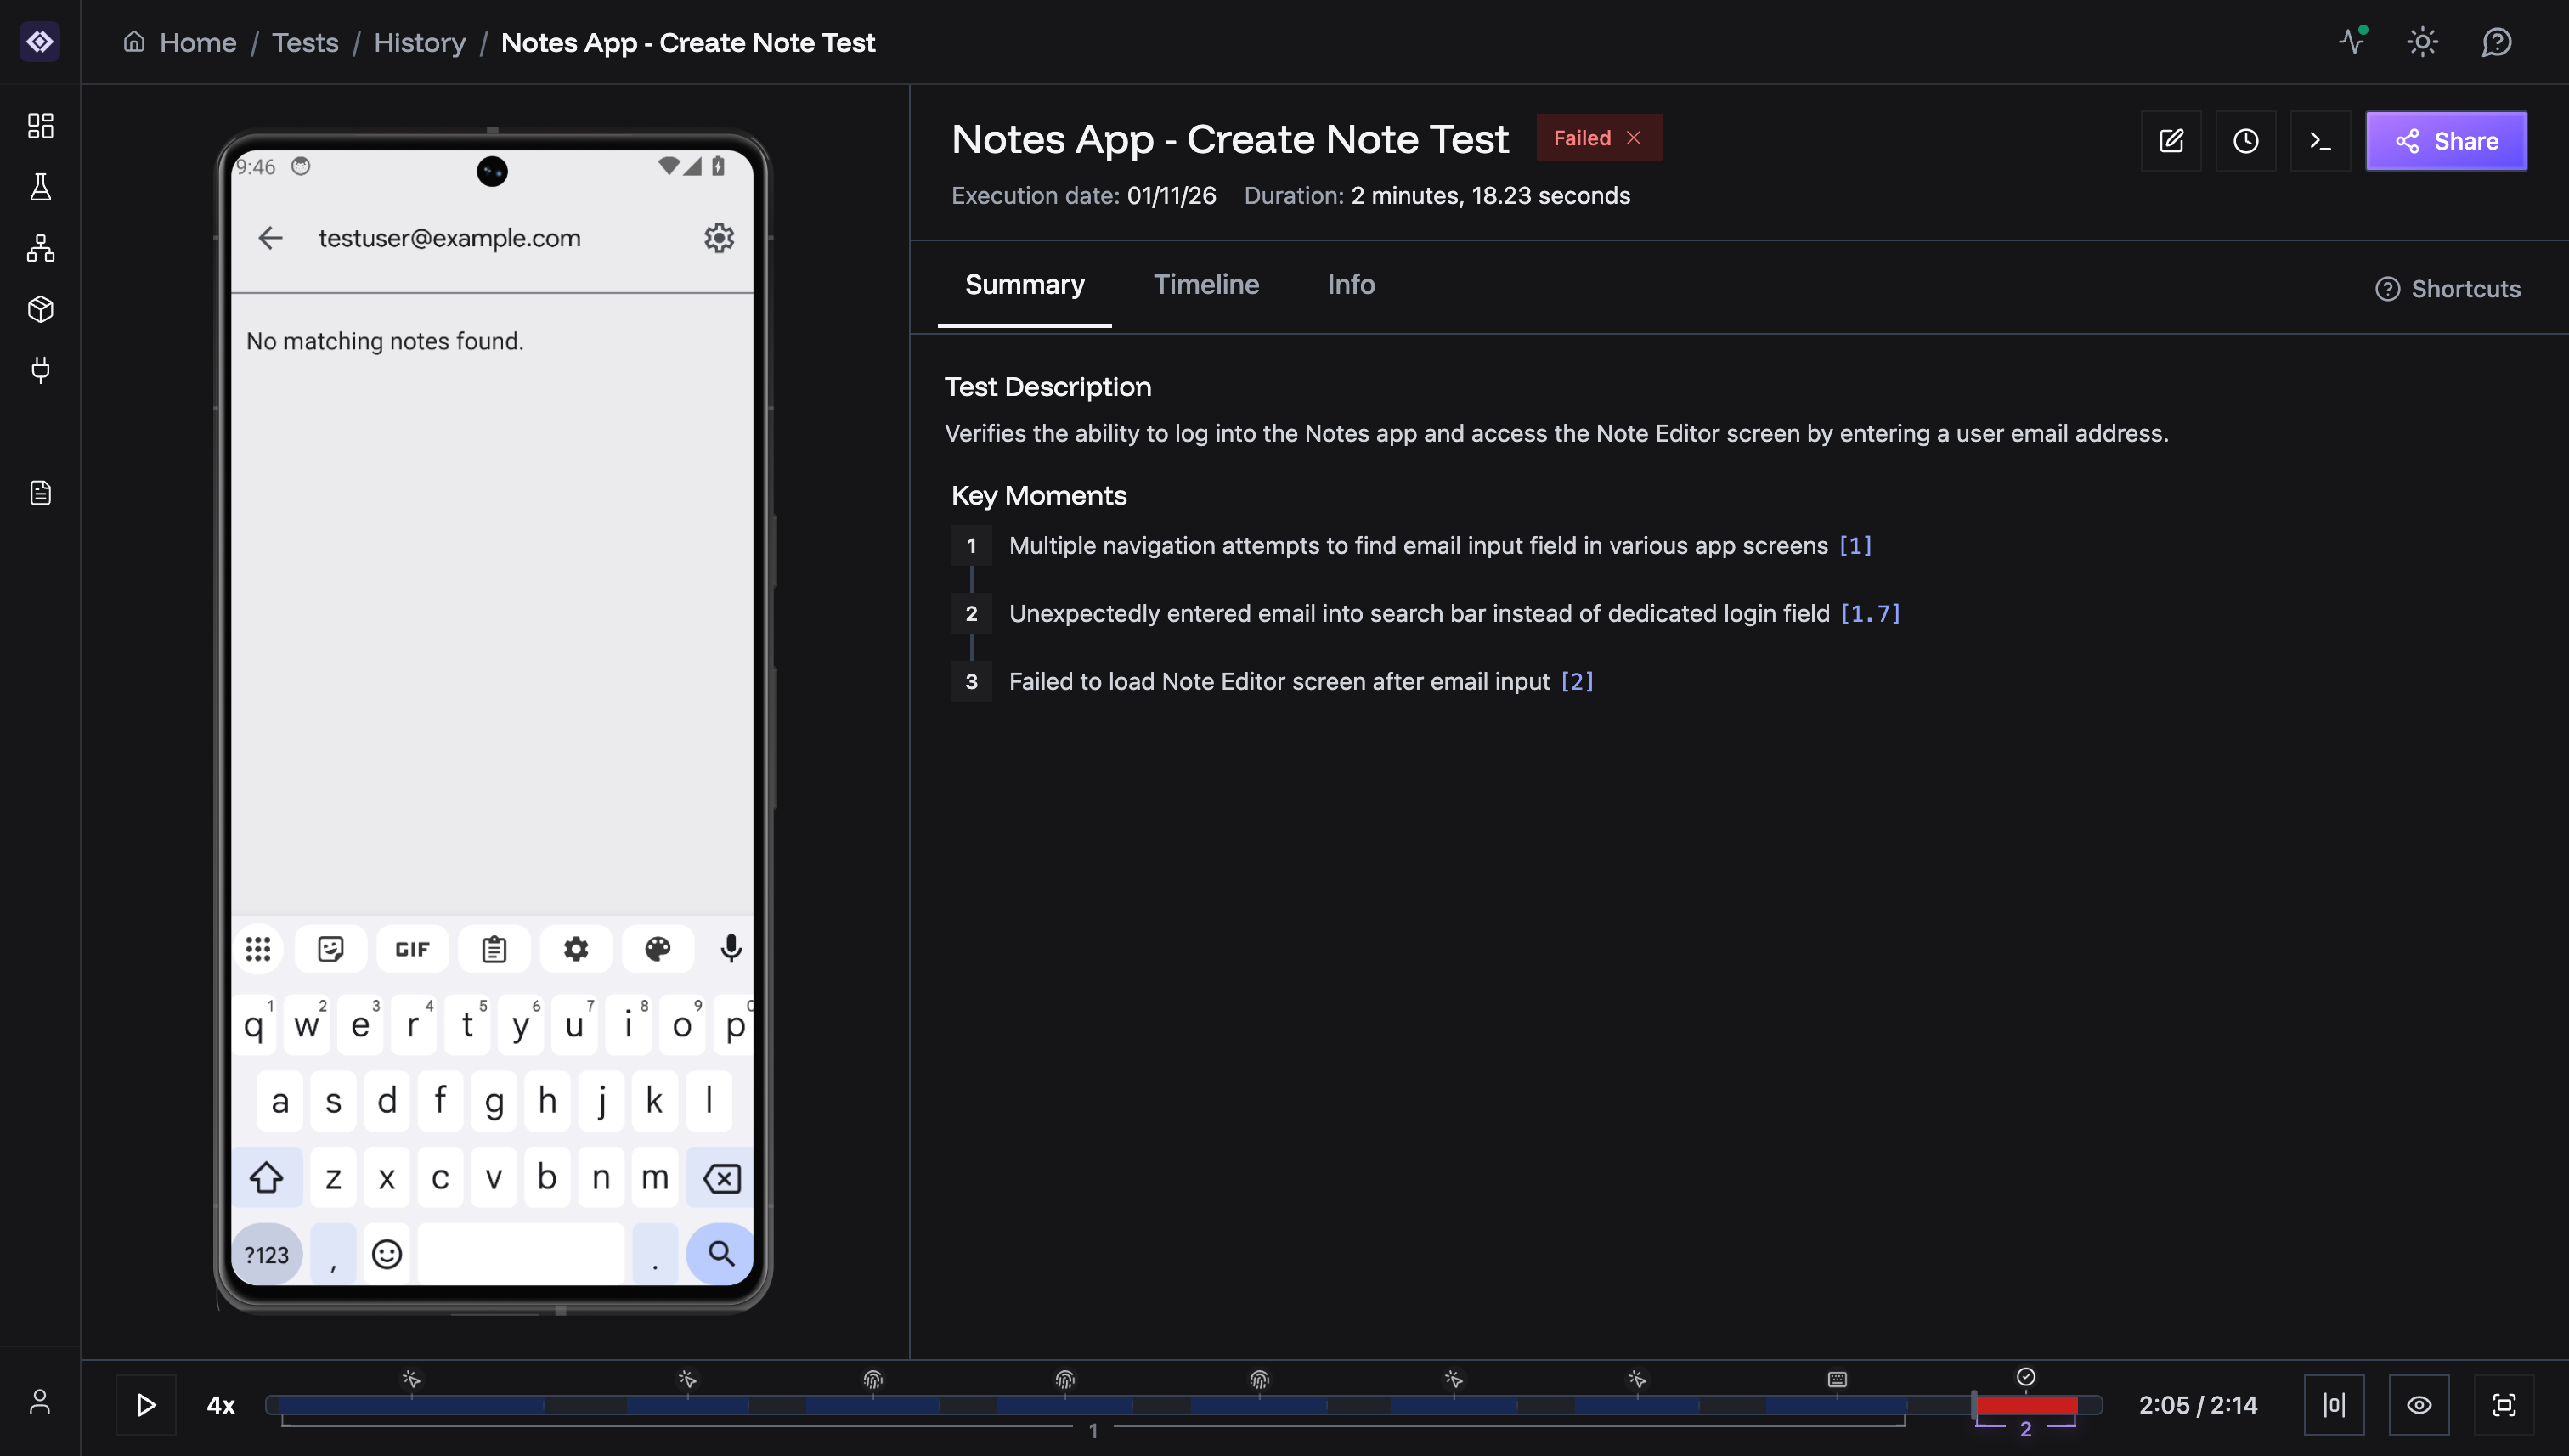Toggle light/dark theme sun icon

pos(2422,42)
